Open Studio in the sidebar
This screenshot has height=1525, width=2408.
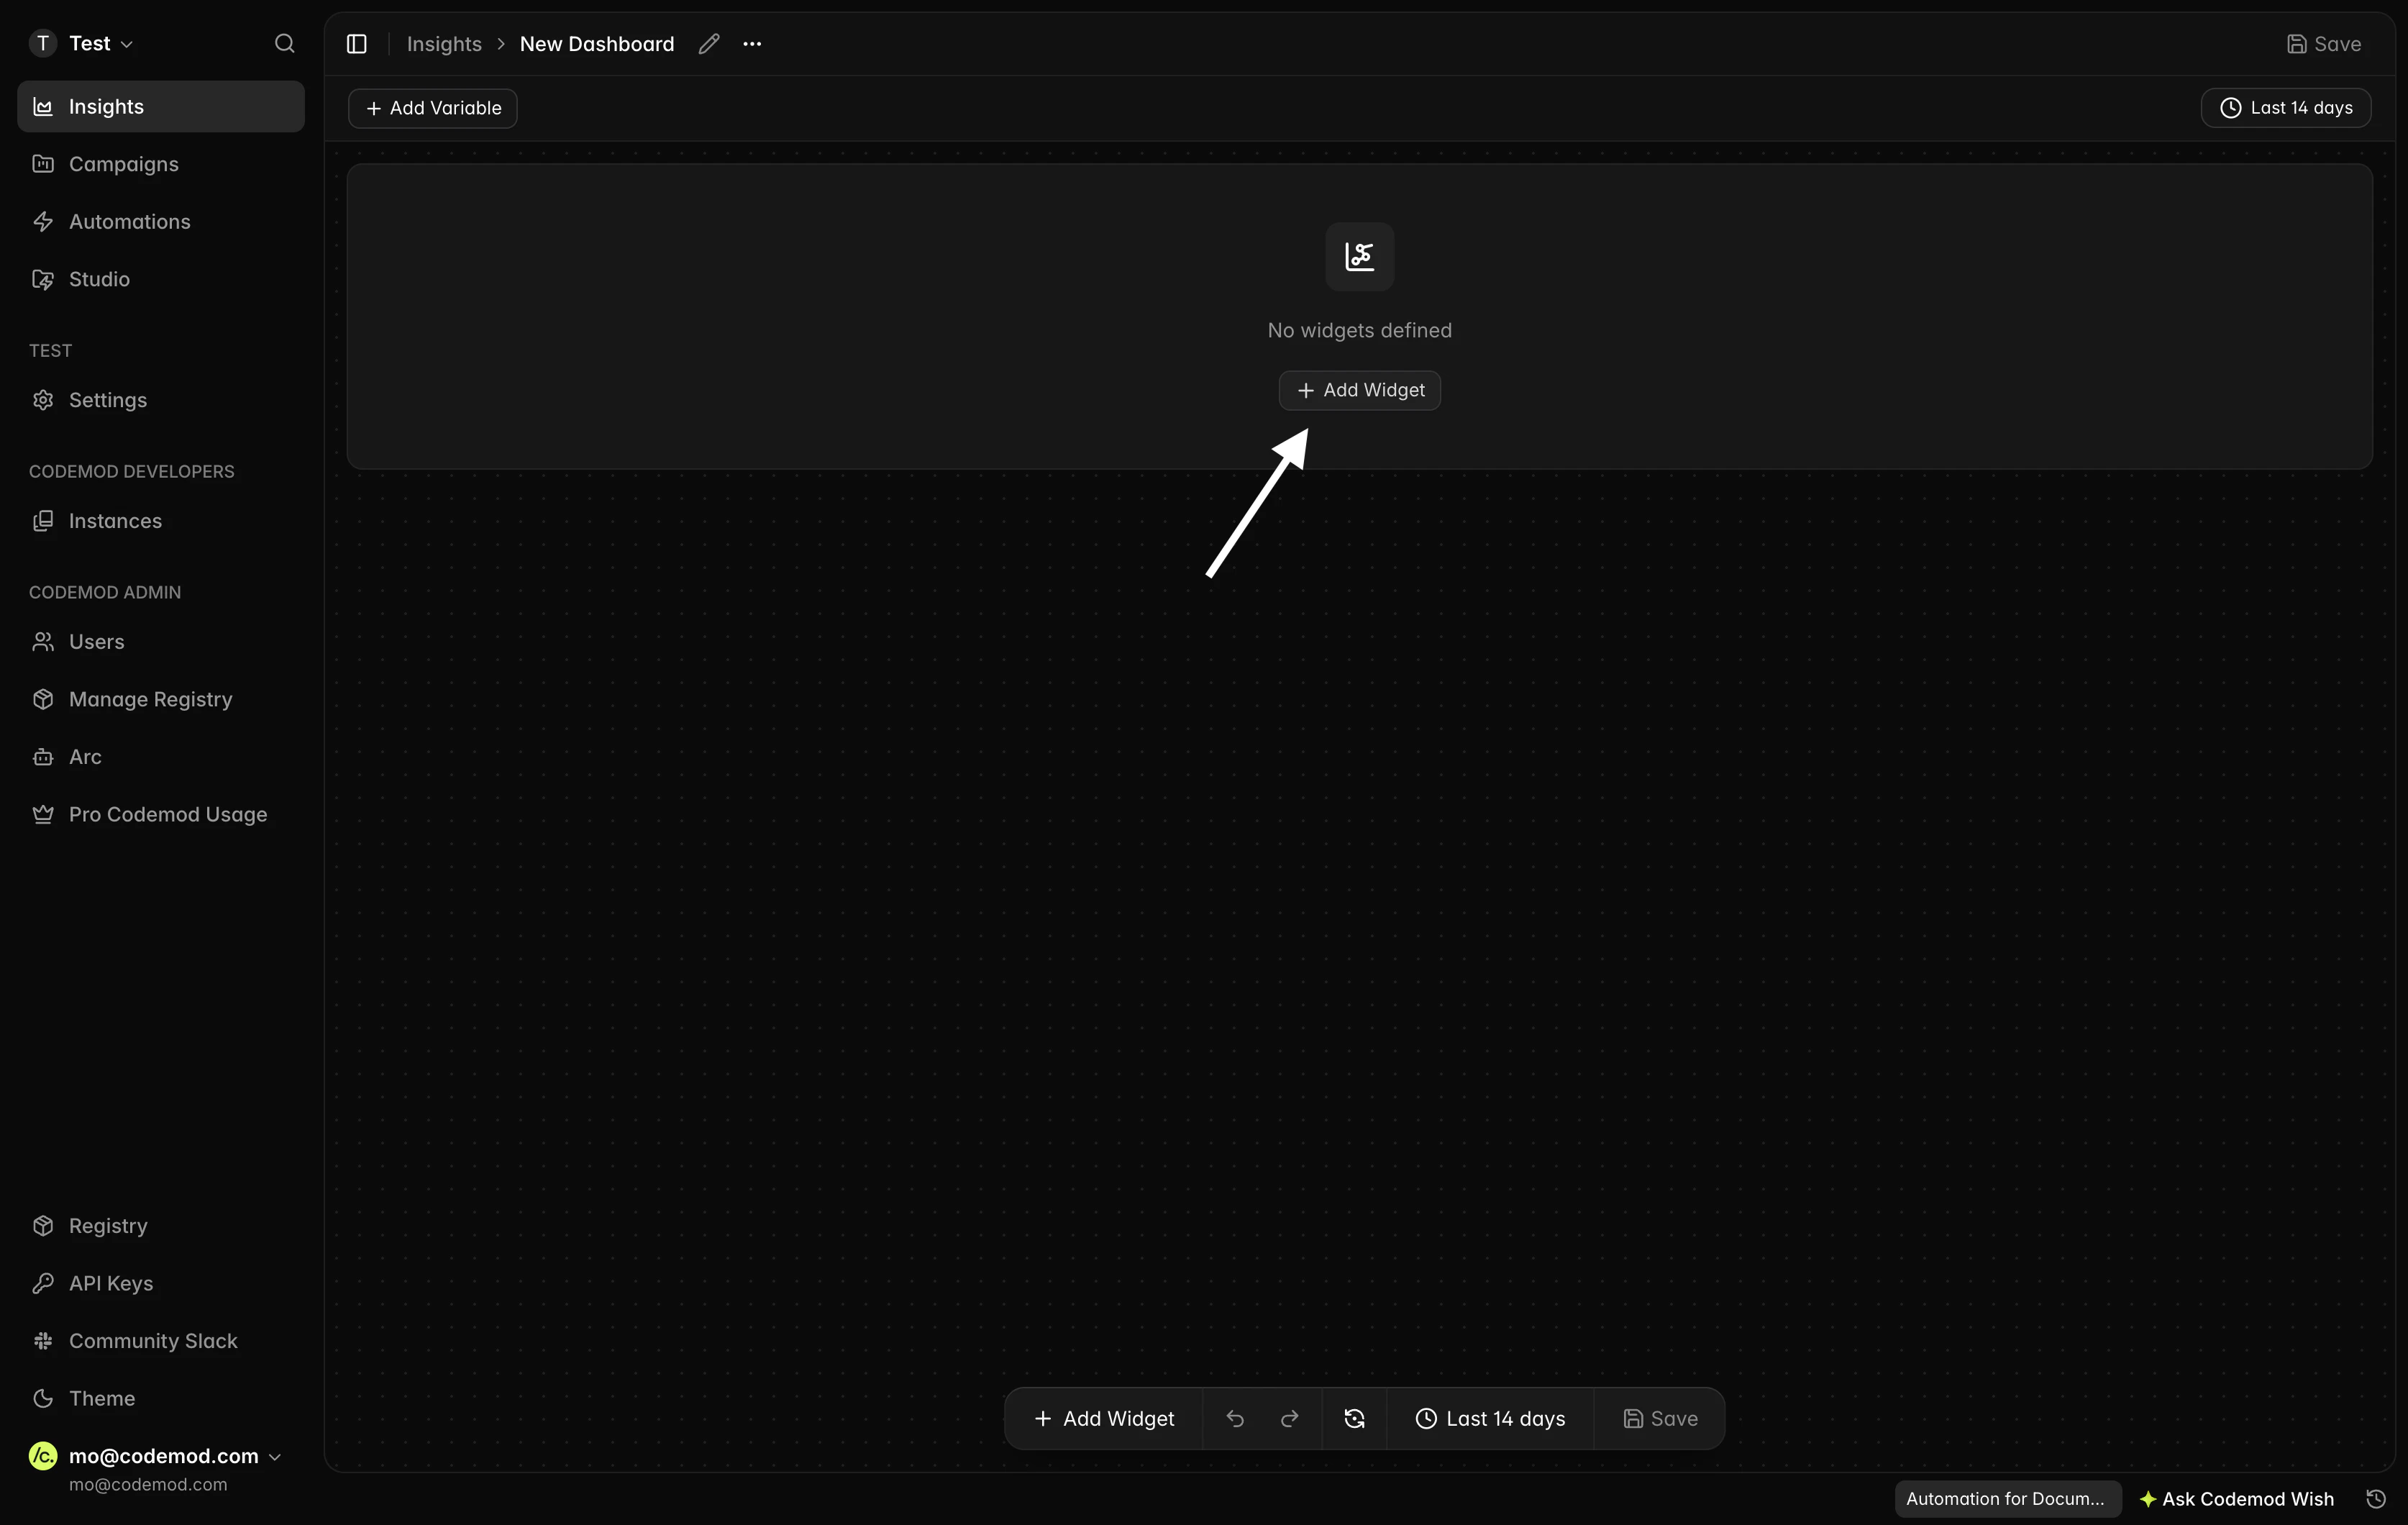coord(161,279)
